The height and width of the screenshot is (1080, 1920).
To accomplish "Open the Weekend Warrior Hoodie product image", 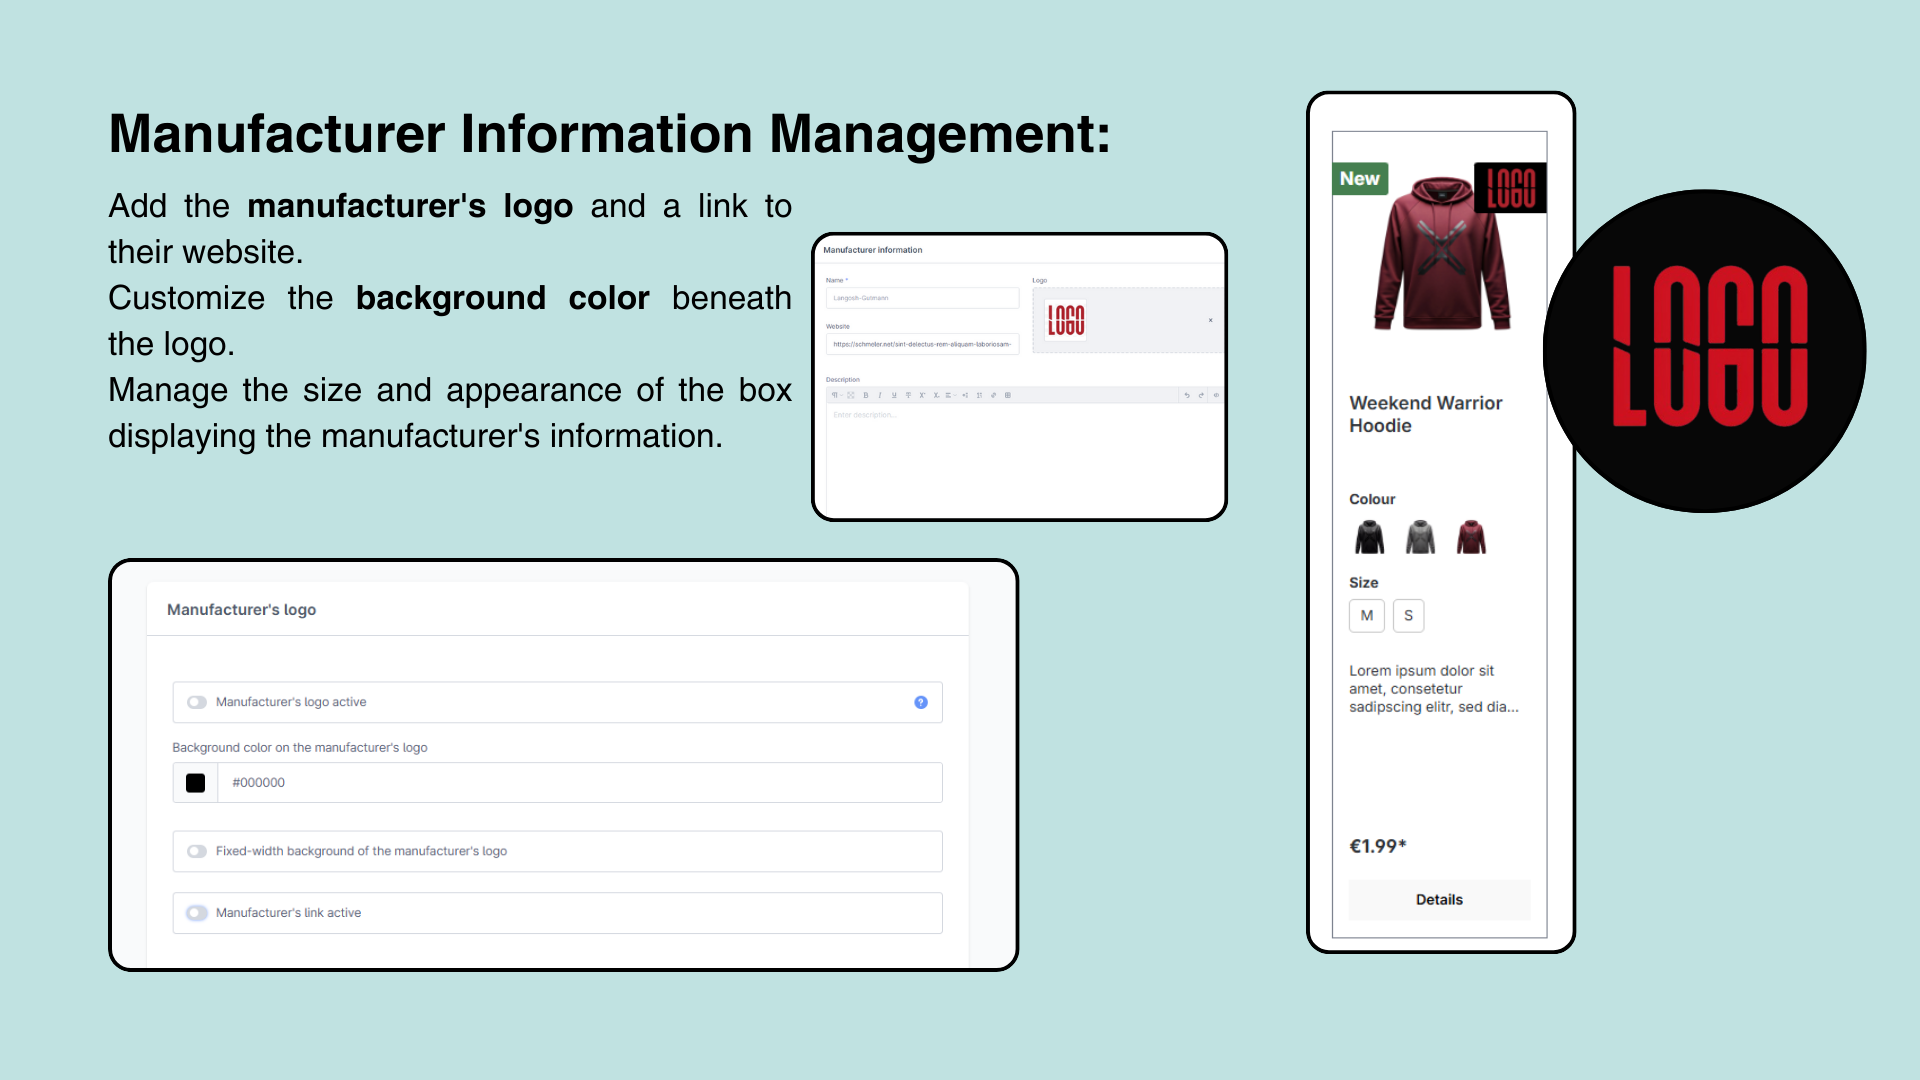I will point(1441,254).
